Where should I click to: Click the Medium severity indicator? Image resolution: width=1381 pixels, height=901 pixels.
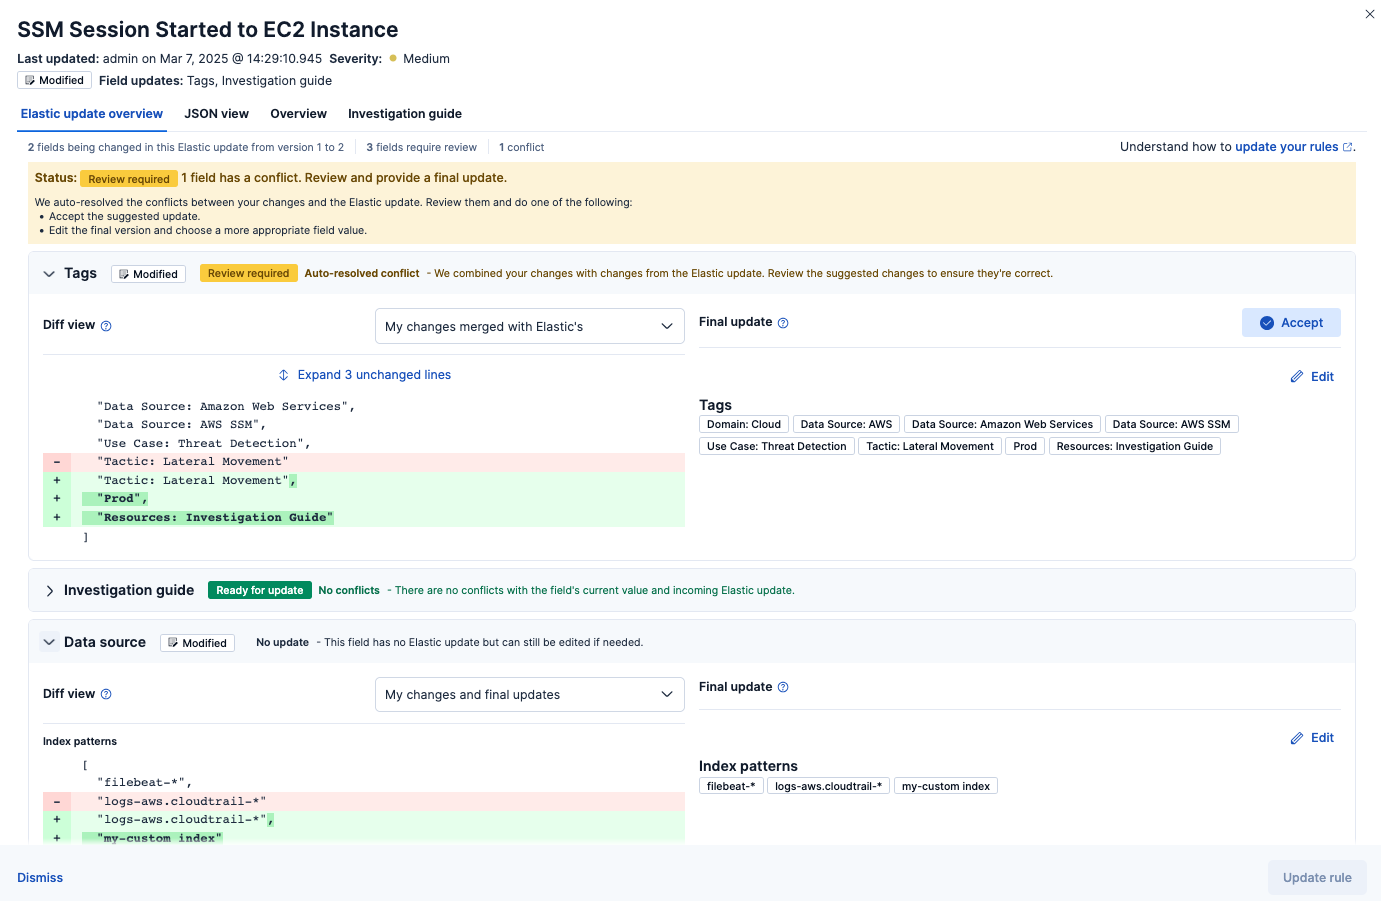[x=420, y=59]
